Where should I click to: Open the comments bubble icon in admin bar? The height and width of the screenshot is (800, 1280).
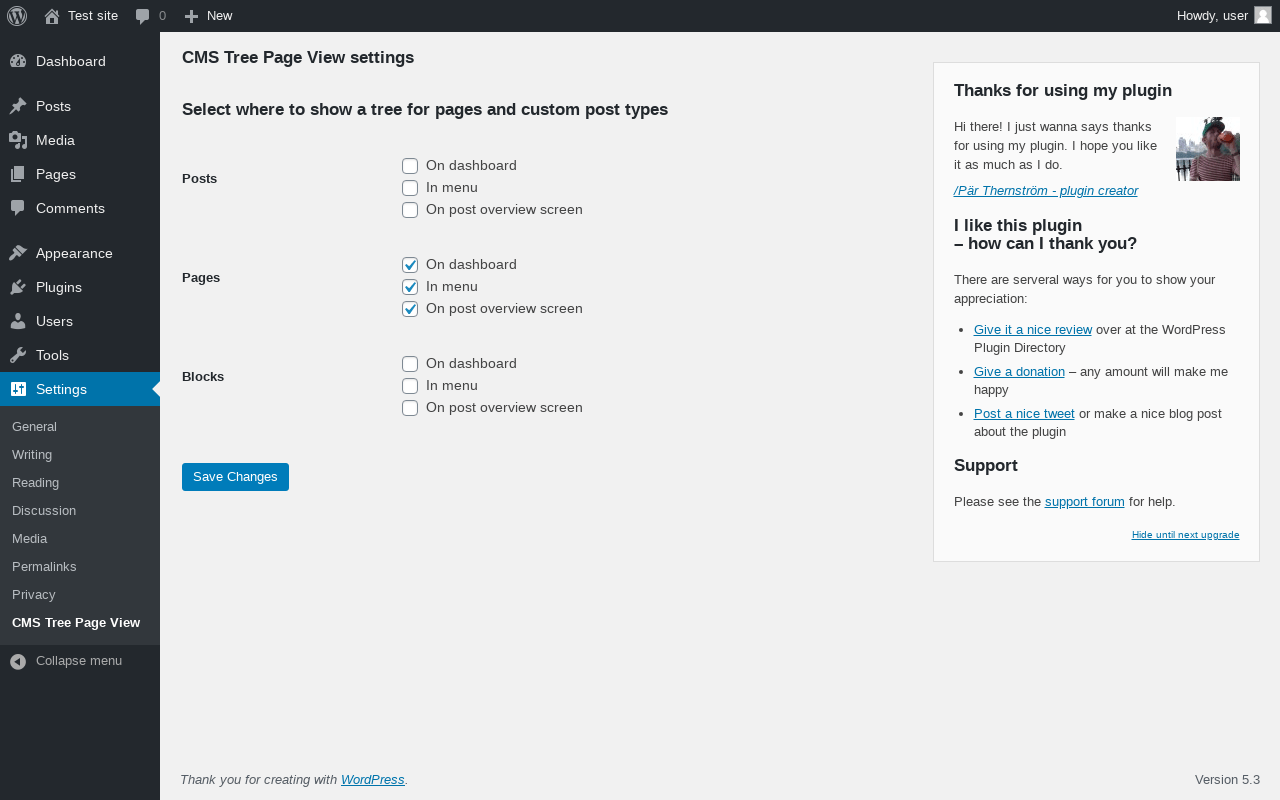pyautogui.click(x=143, y=16)
